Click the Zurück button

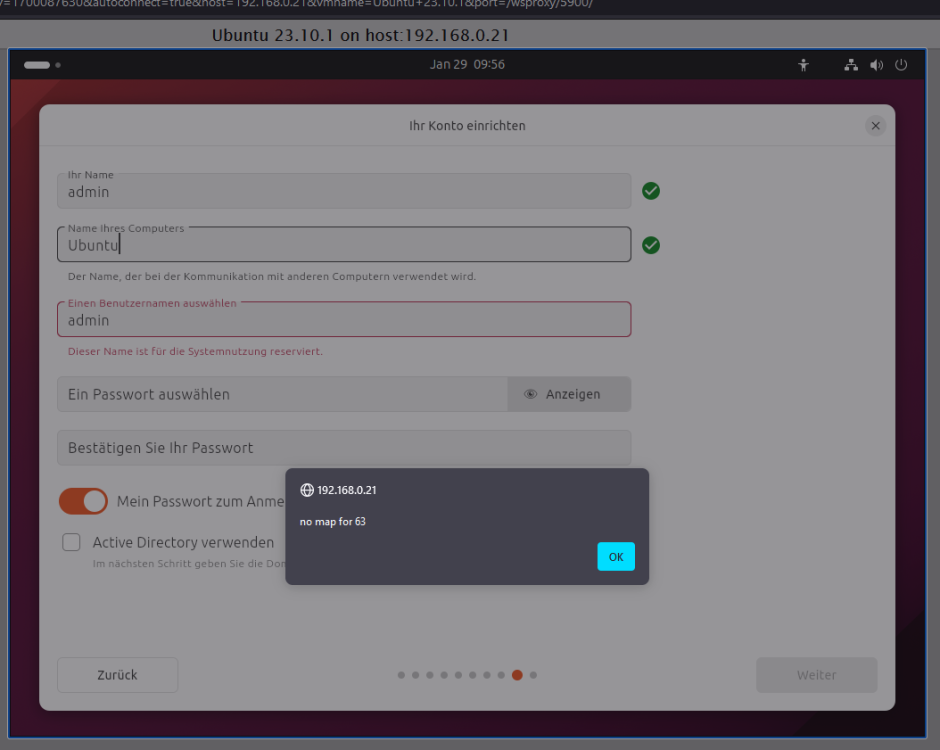(x=118, y=674)
